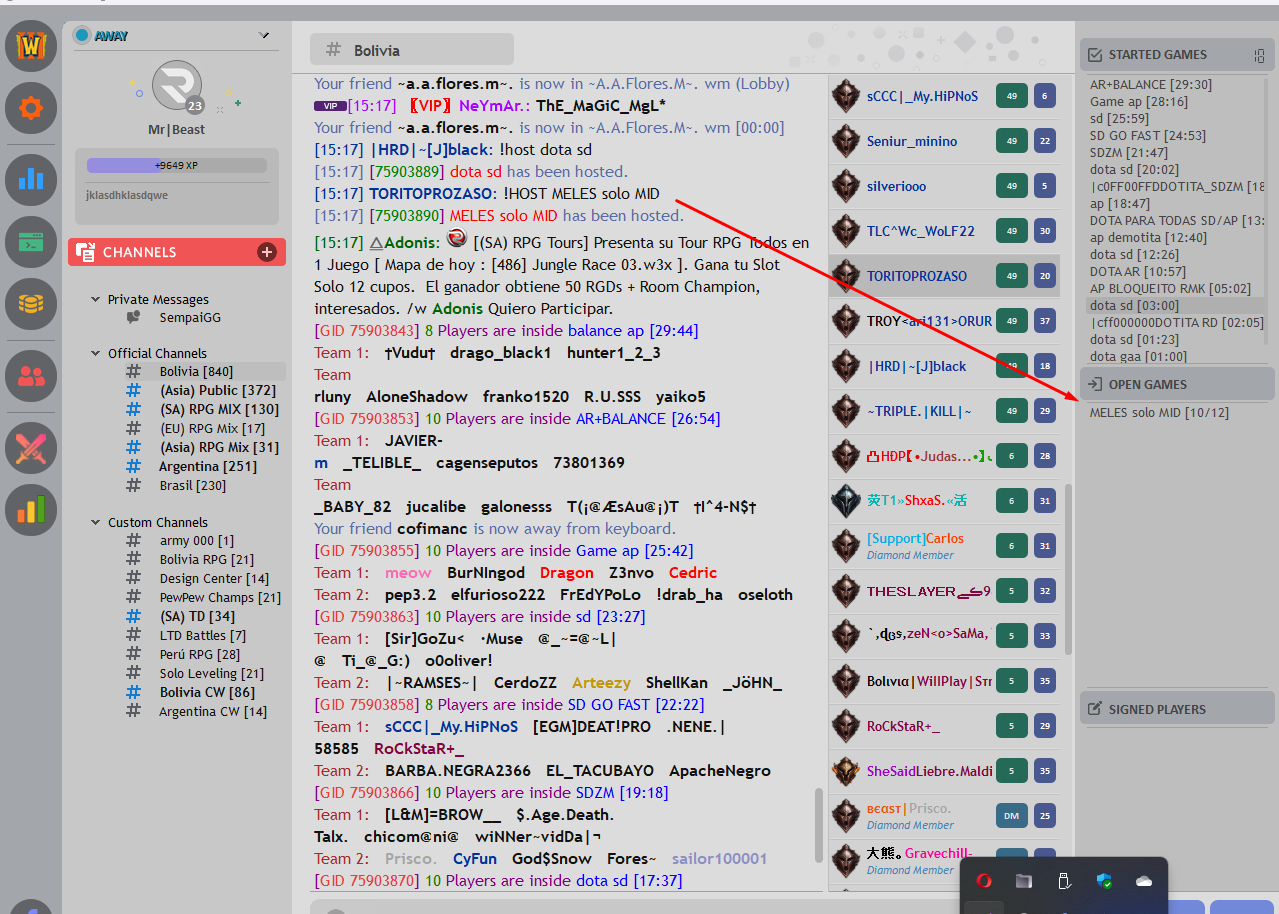Open Opera browser from the taskbar tray
Image resolution: width=1279 pixels, height=914 pixels.
[x=984, y=881]
